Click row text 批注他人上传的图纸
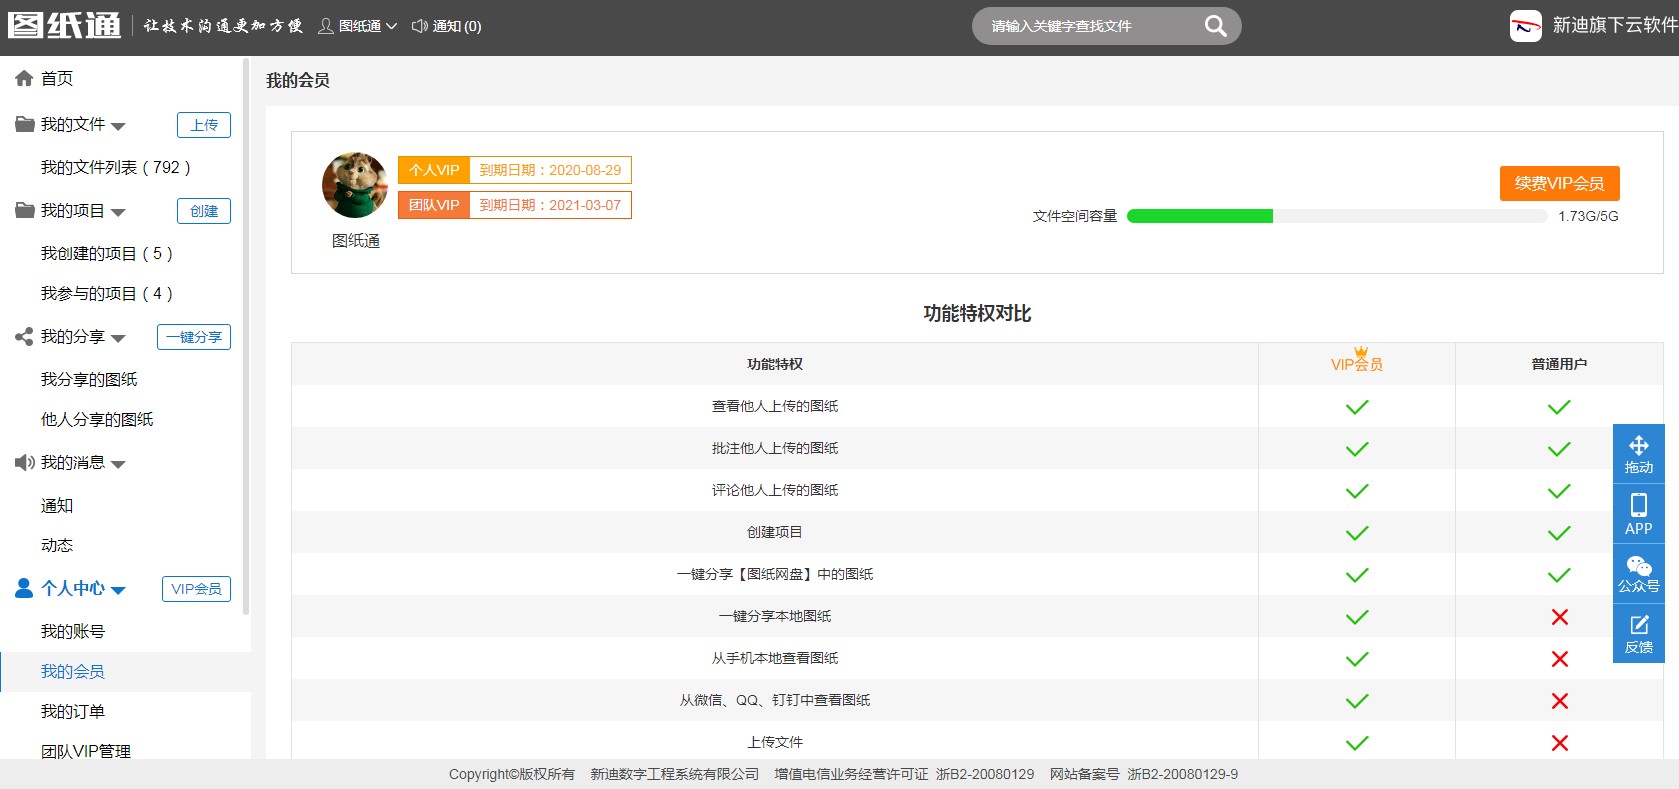The image size is (1679, 789). tap(775, 448)
